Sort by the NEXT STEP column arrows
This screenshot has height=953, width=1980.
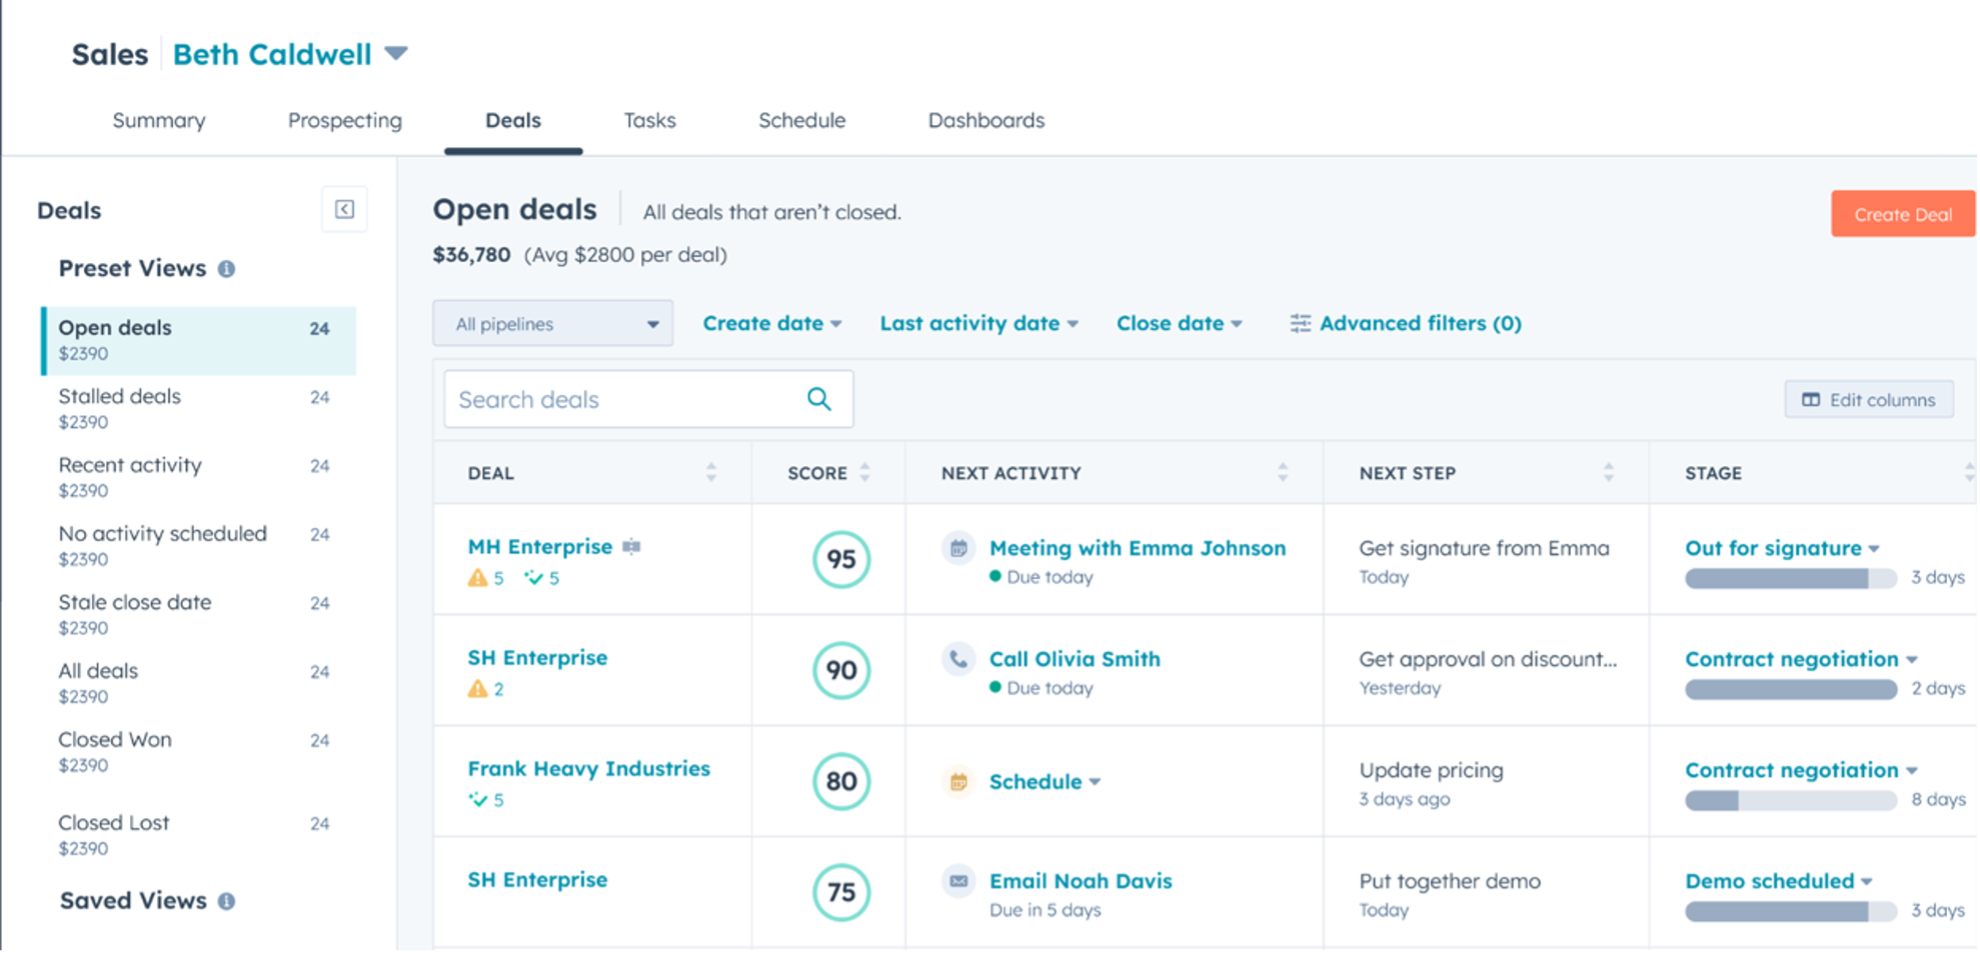(1609, 472)
